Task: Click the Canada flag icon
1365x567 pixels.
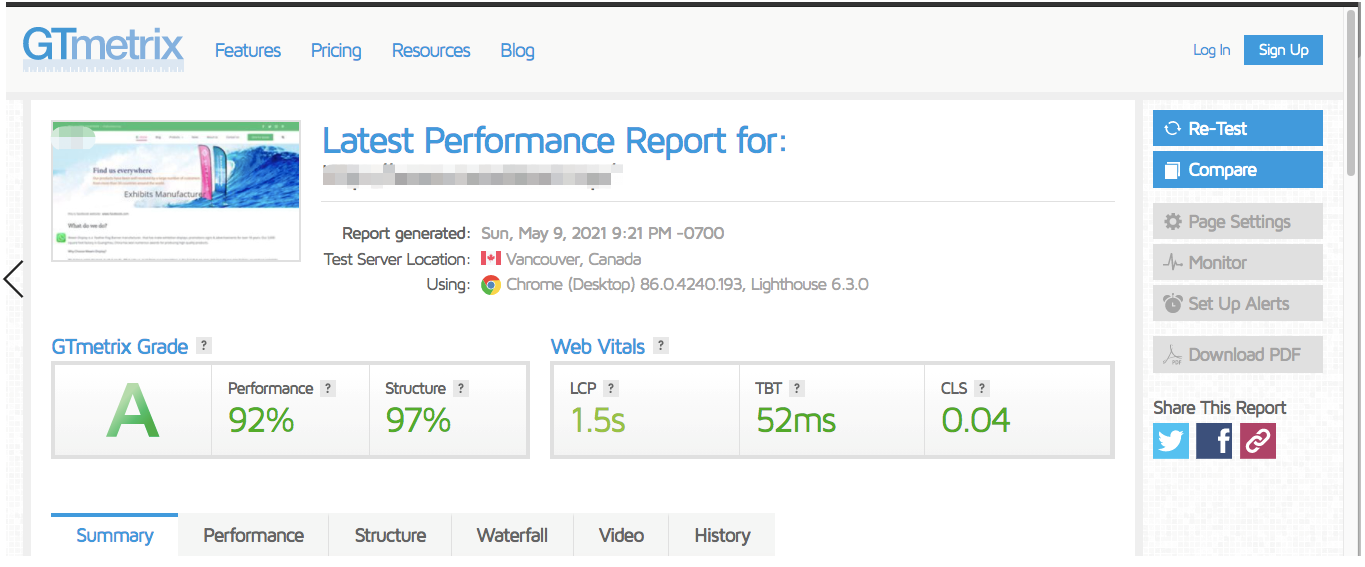Action: click(490, 259)
